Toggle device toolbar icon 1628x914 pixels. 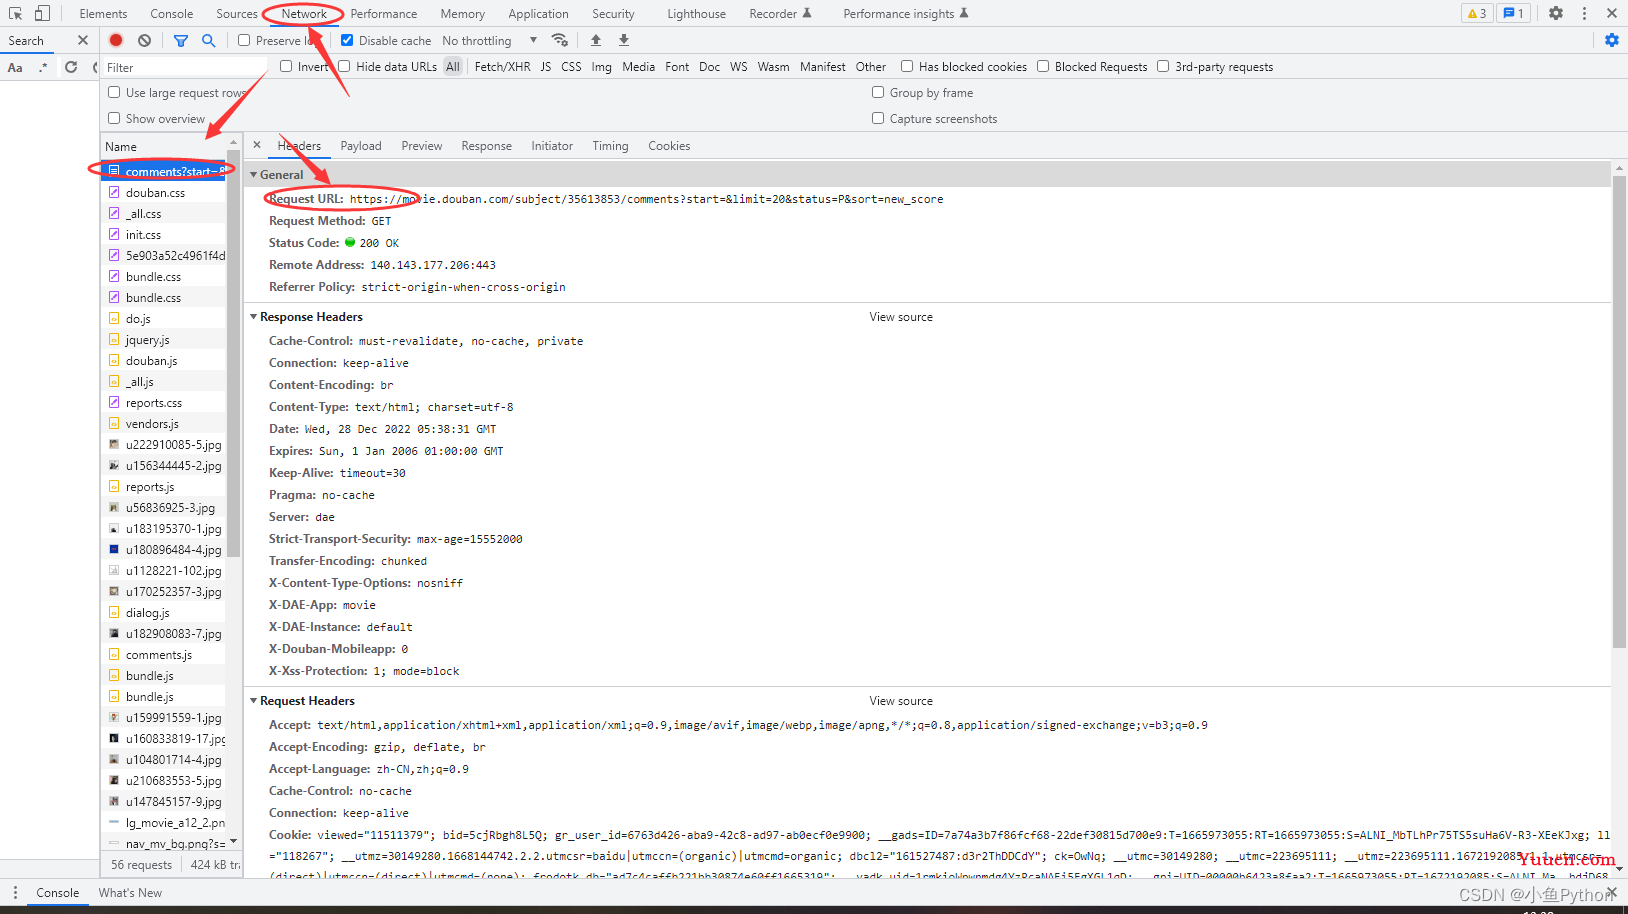click(42, 13)
